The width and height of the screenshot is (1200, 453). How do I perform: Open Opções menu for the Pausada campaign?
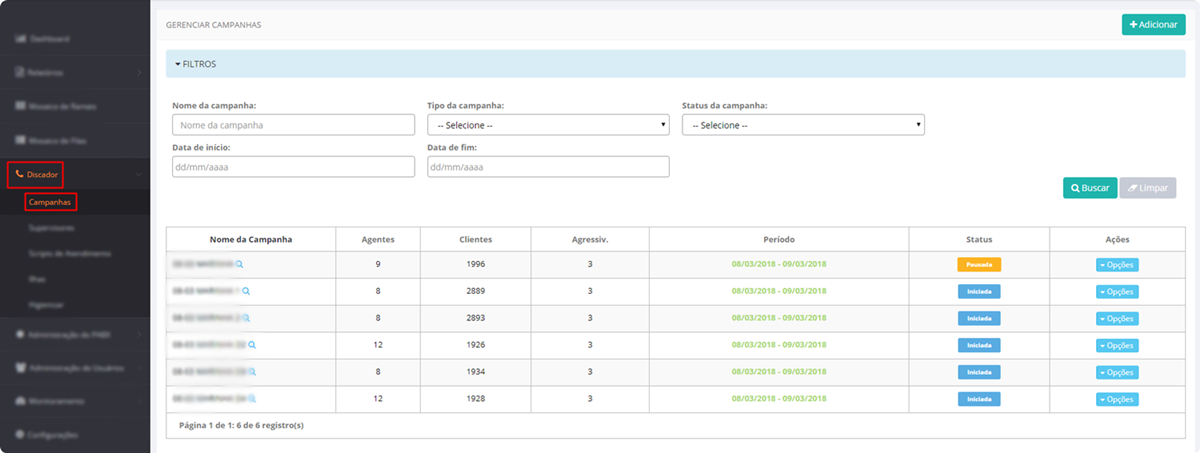[1117, 265]
